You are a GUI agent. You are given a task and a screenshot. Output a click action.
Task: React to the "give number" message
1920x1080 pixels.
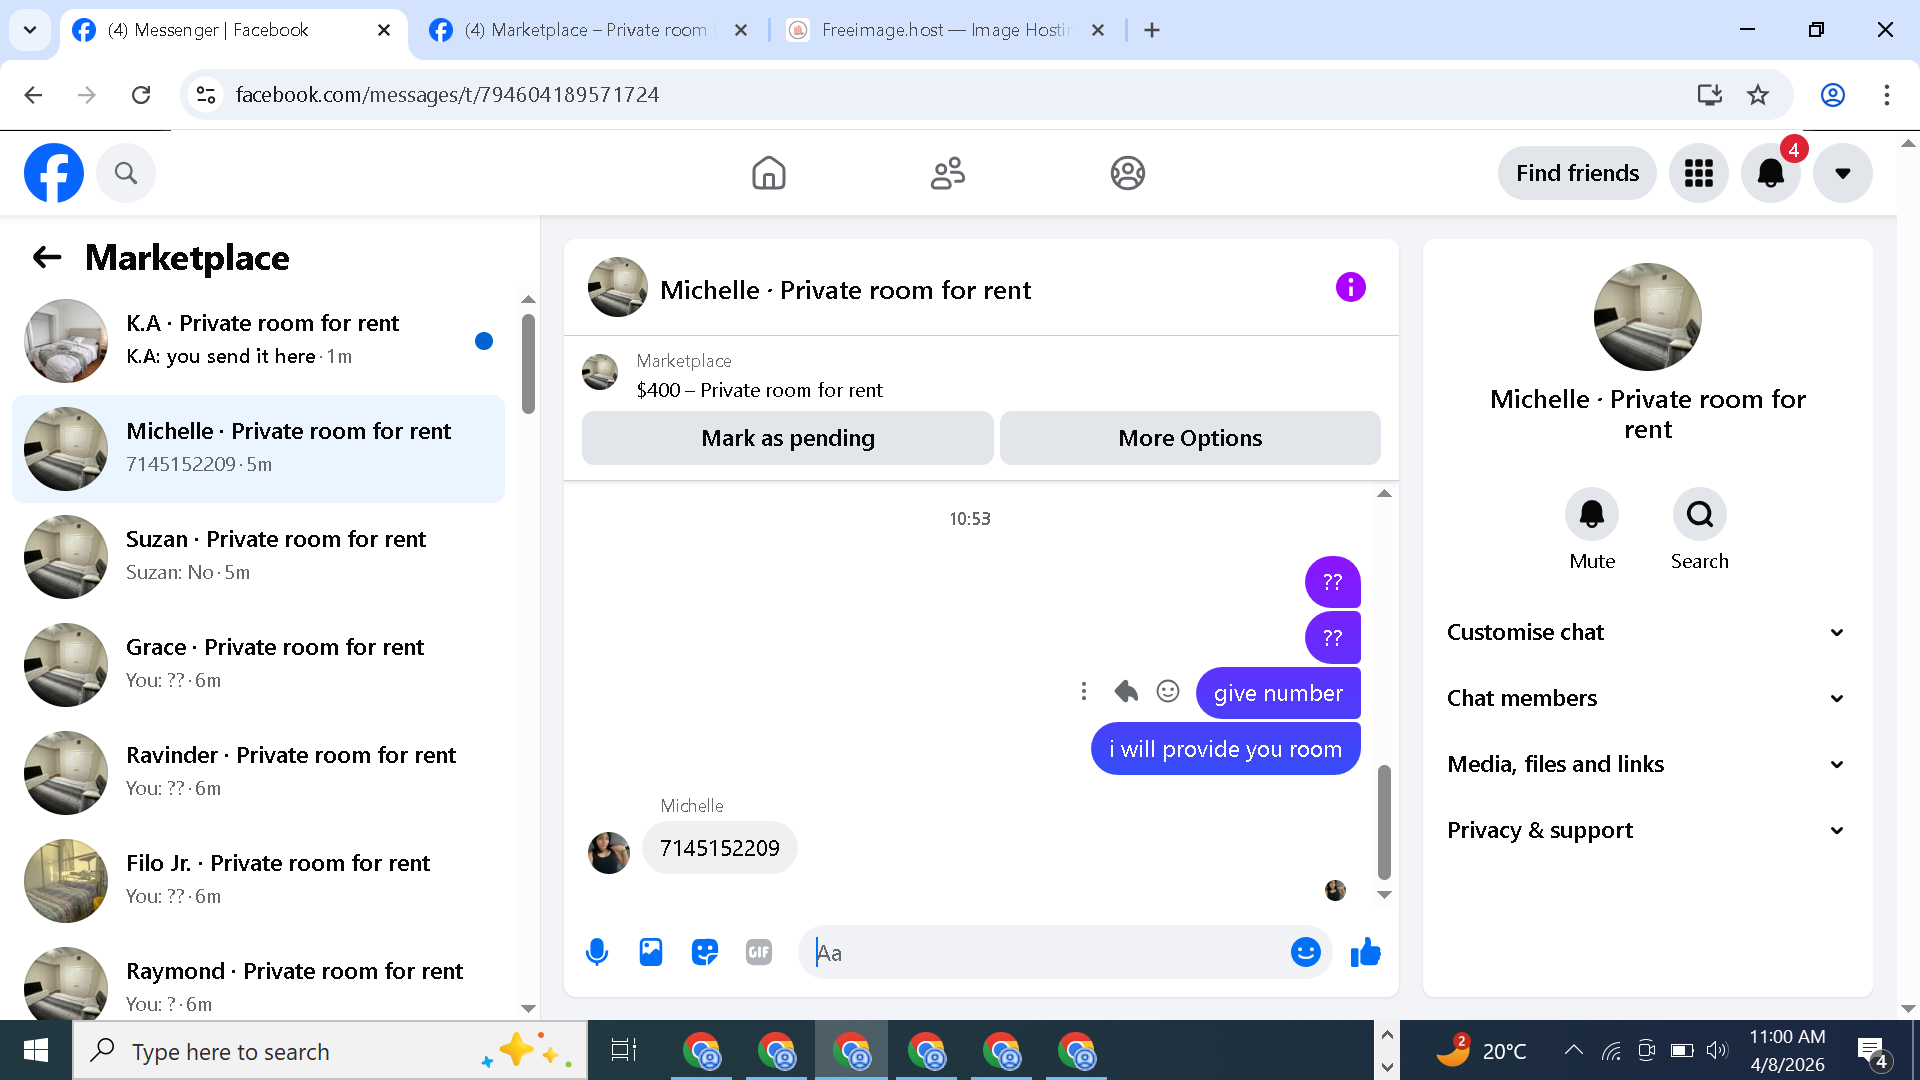pyautogui.click(x=1168, y=691)
